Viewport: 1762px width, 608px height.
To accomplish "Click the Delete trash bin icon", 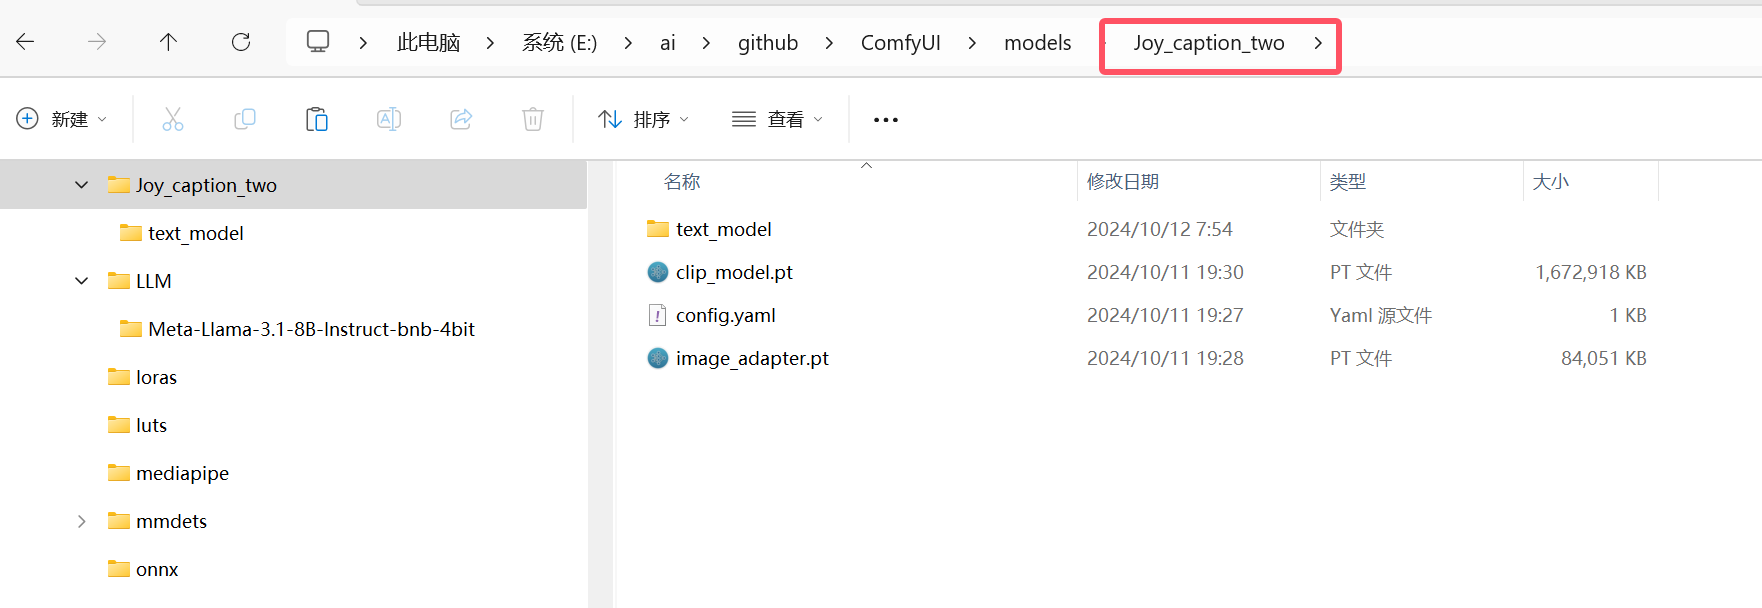I will click(x=533, y=120).
